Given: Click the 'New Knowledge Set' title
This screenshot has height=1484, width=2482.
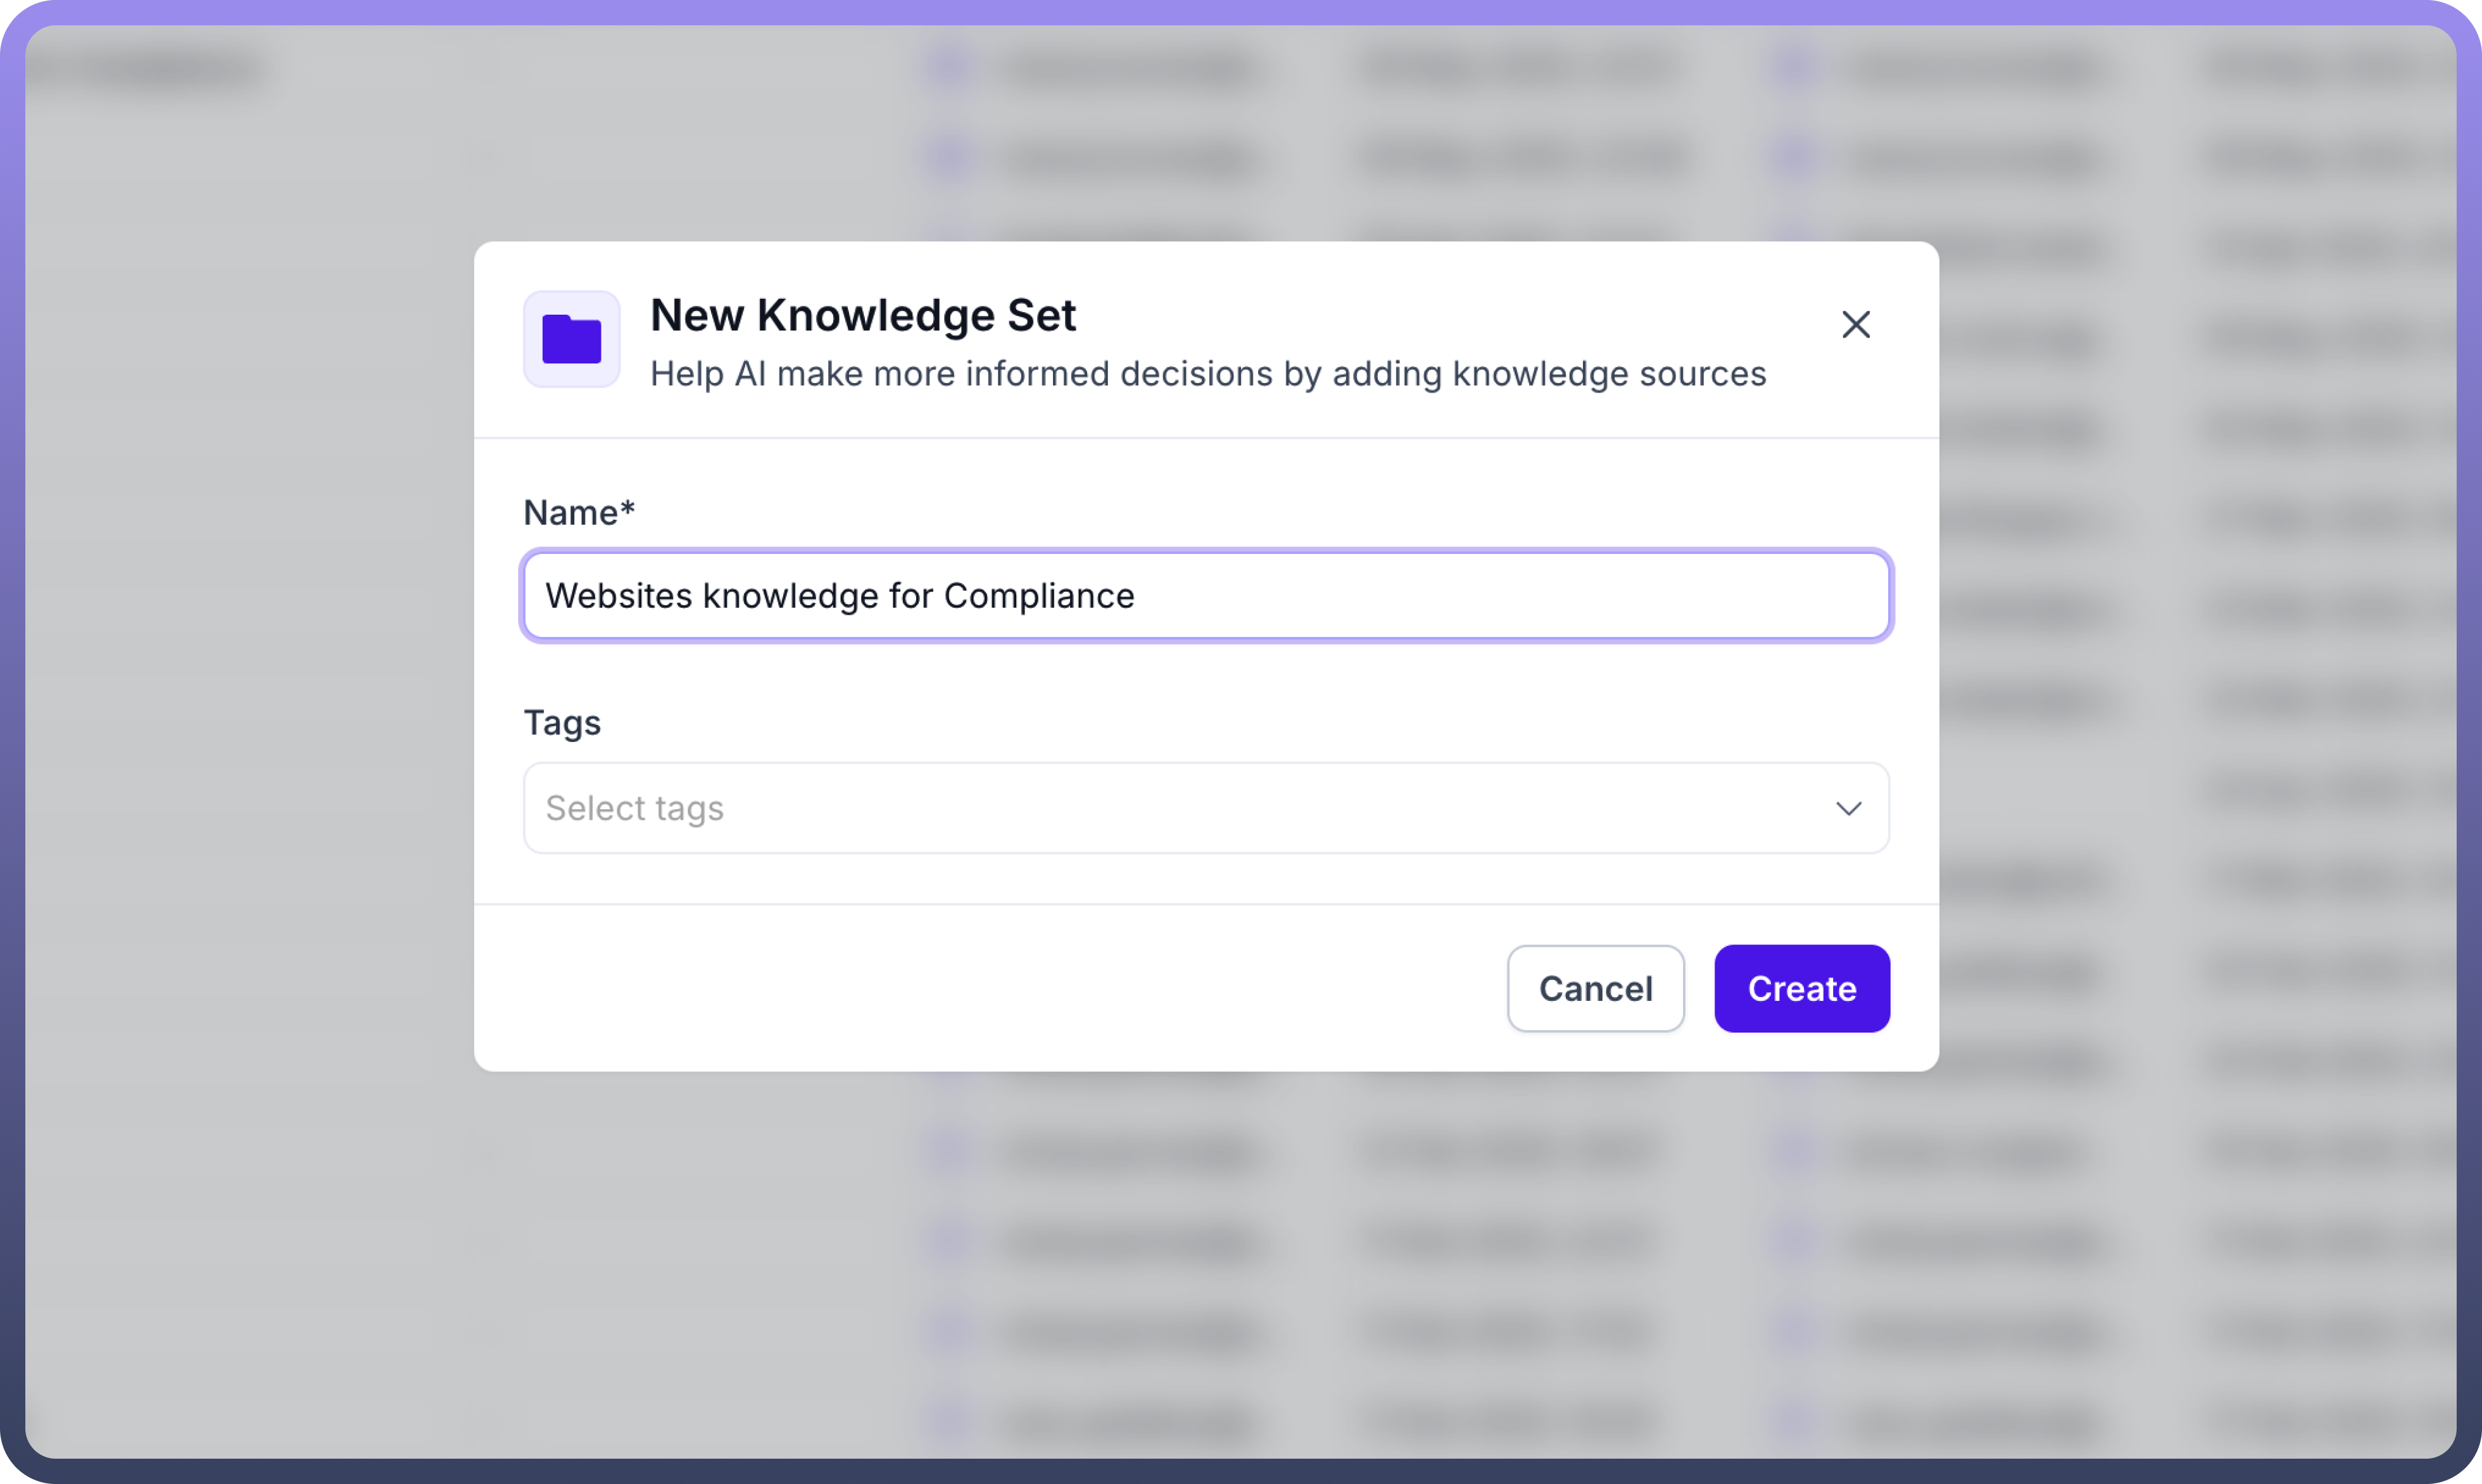Looking at the screenshot, I should click(x=863, y=316).
